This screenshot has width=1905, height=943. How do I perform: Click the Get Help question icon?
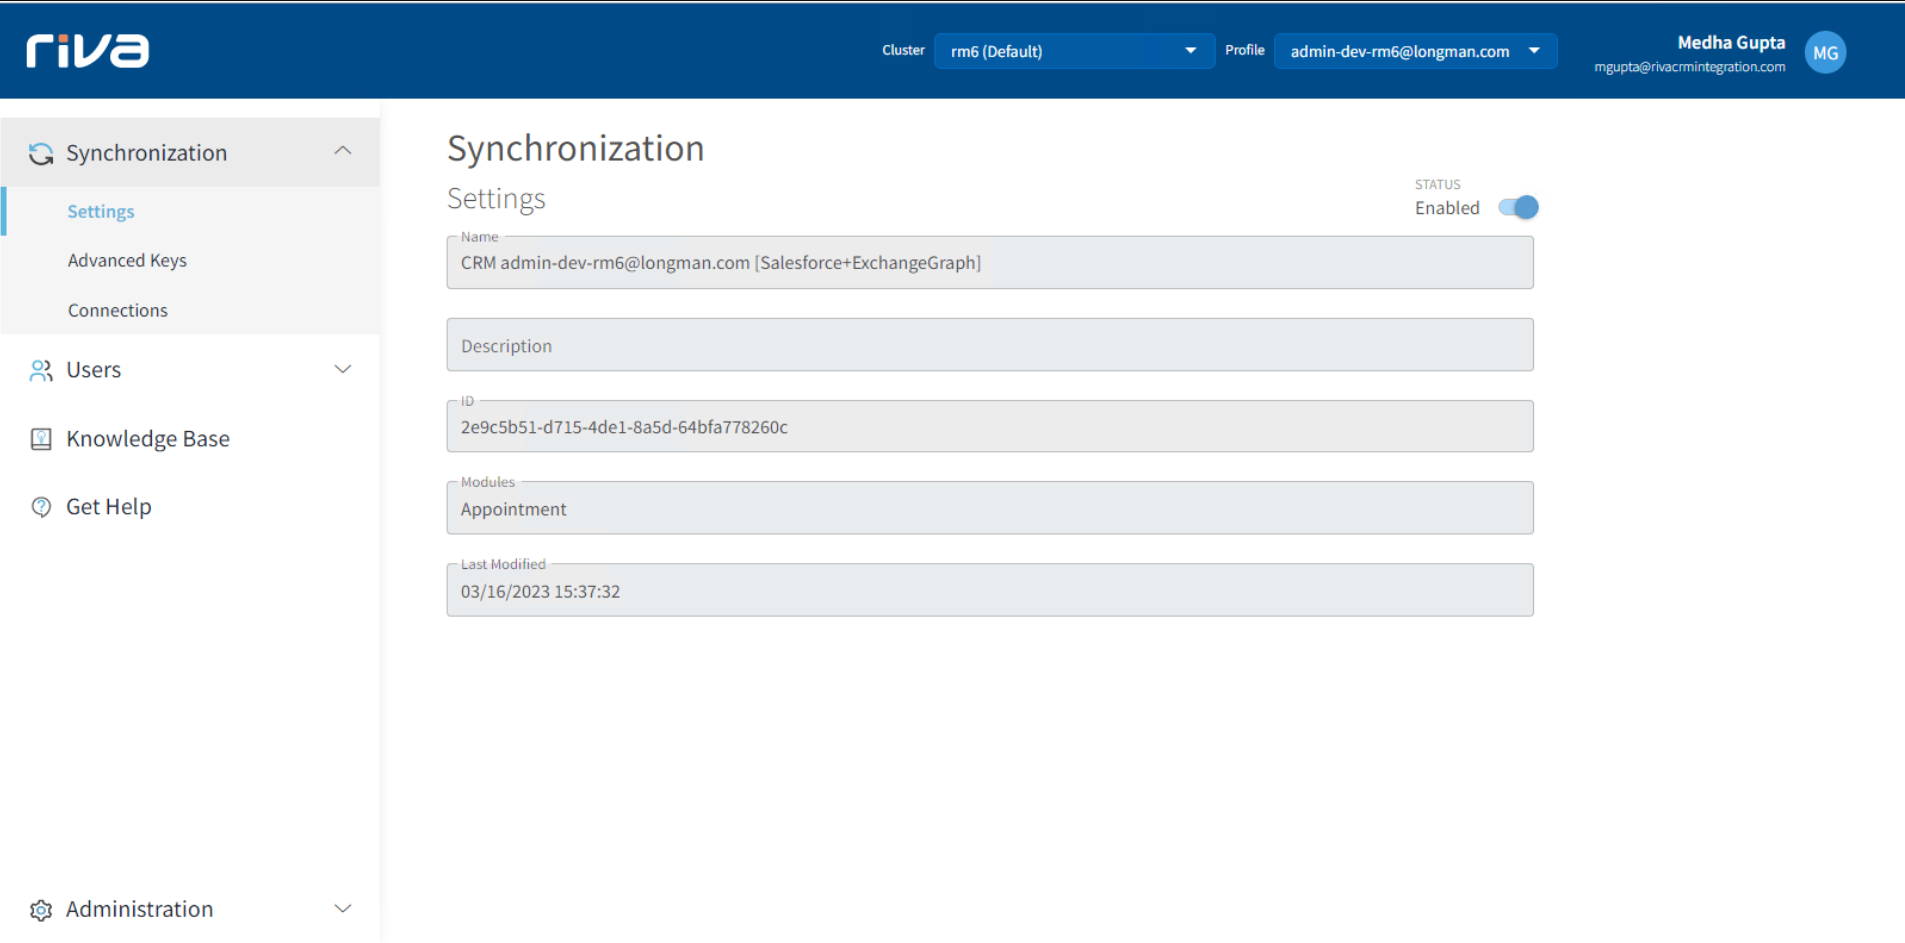[41, 507]
